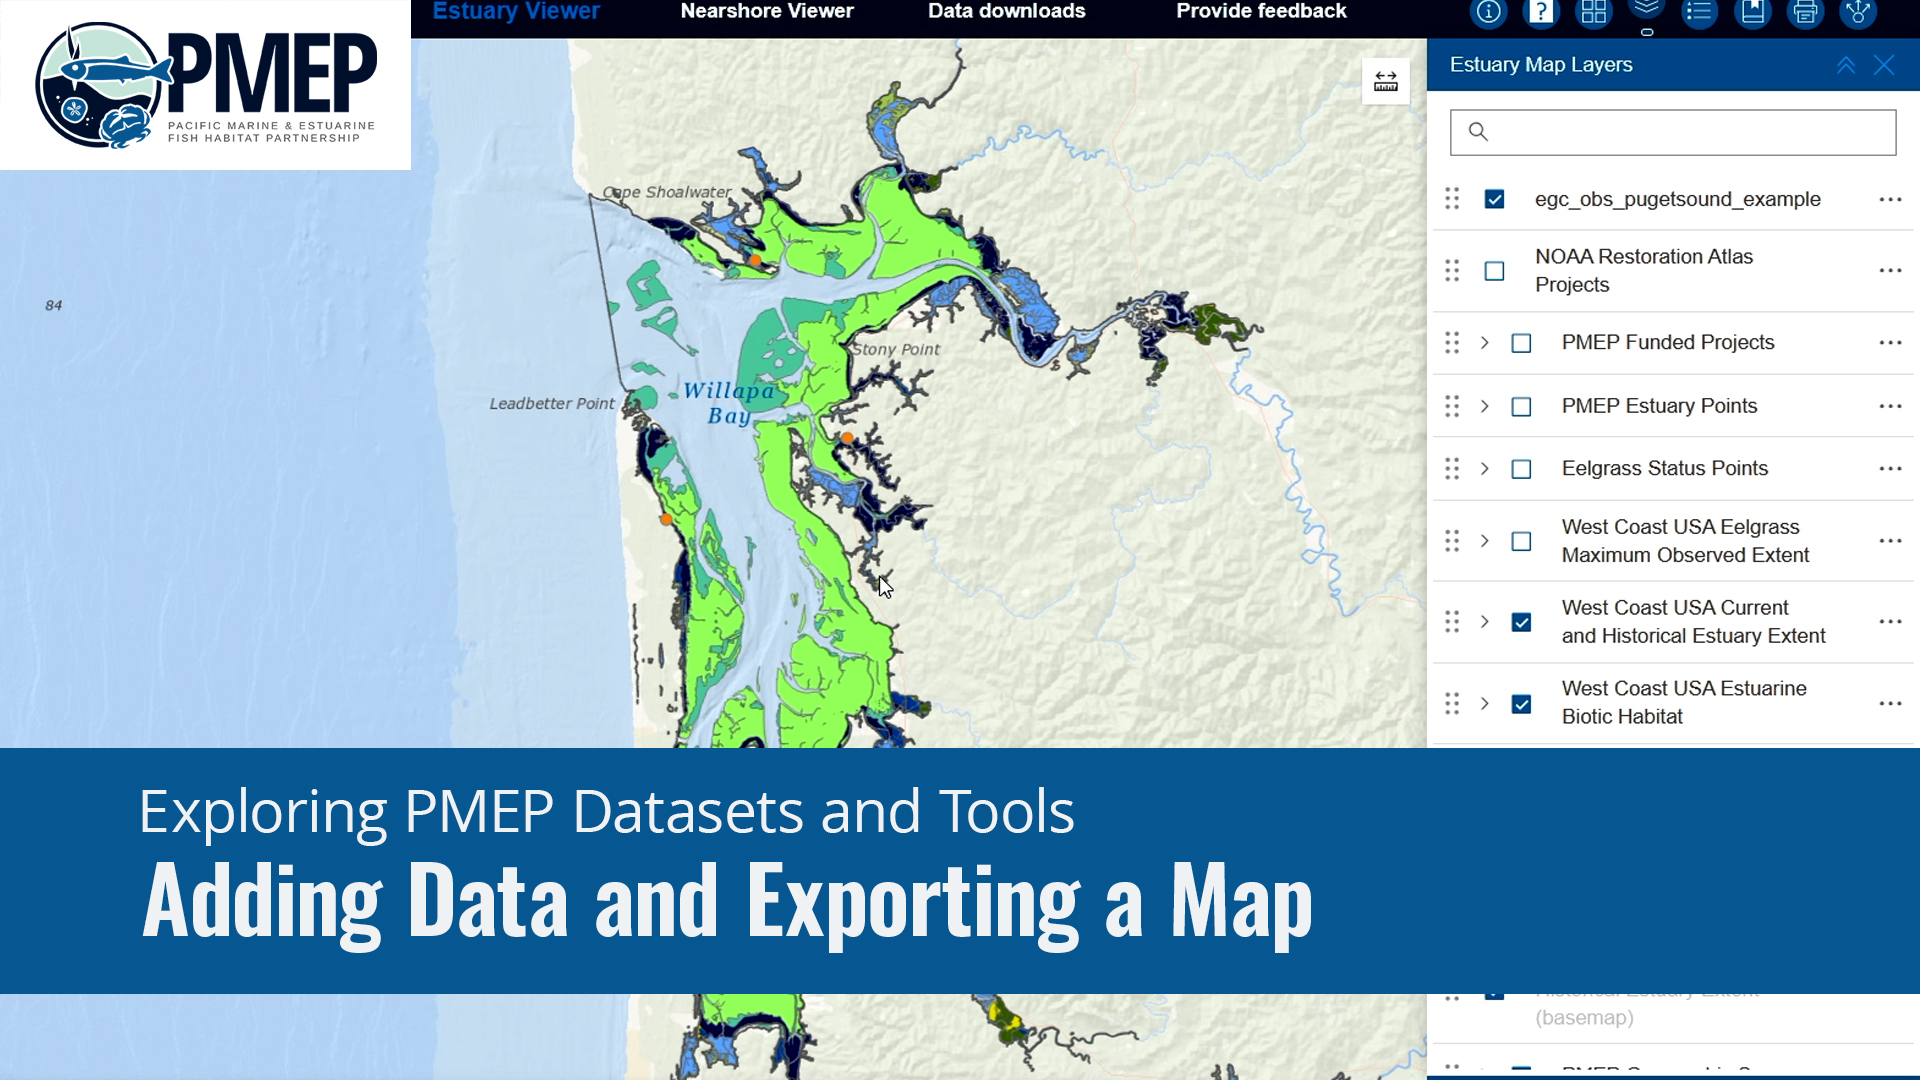The width and height of the screenshot is (1920, 1080).
Task: Open the Data downloads menu item
Action: (1006, 11)
